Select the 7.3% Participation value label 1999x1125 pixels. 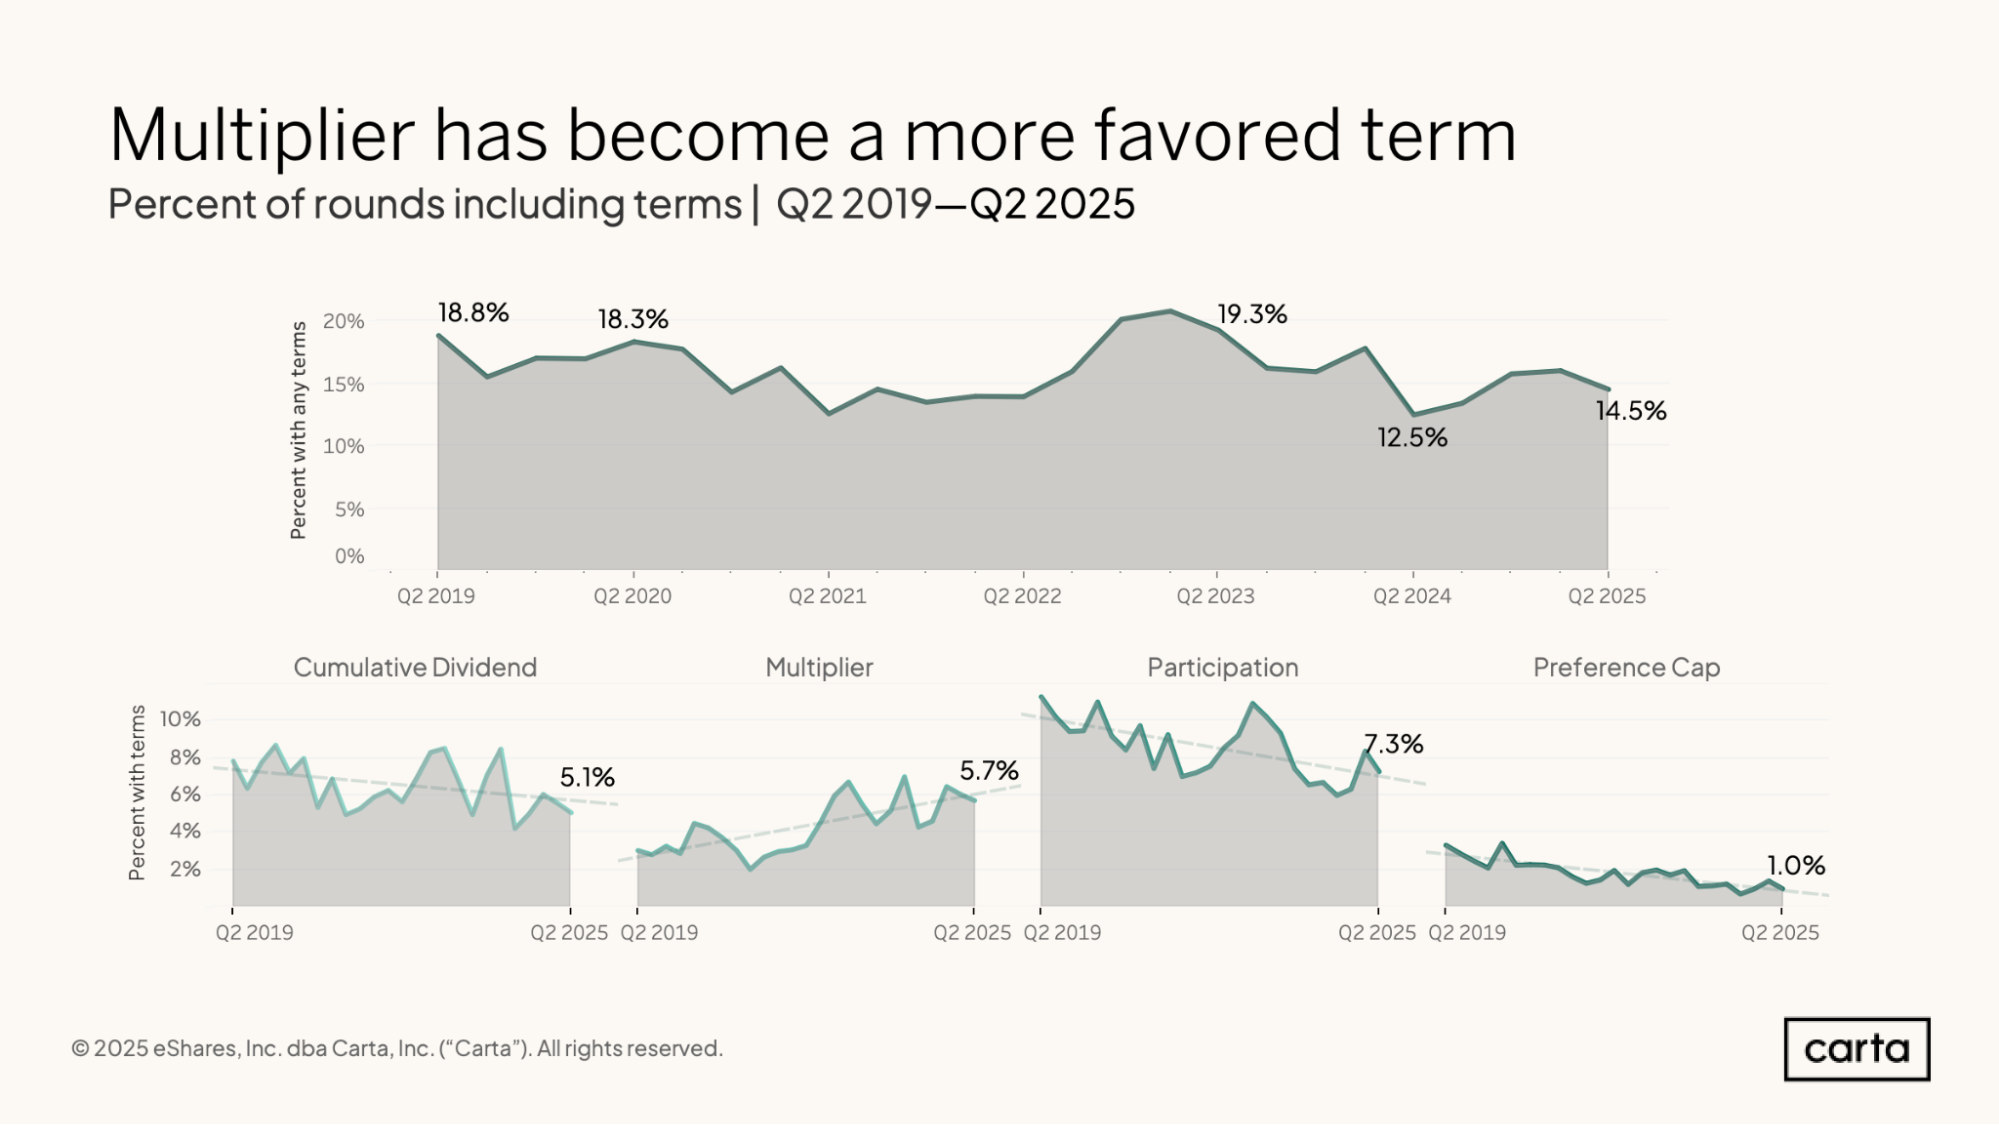pyautogui.click(x=1393, y=743)
